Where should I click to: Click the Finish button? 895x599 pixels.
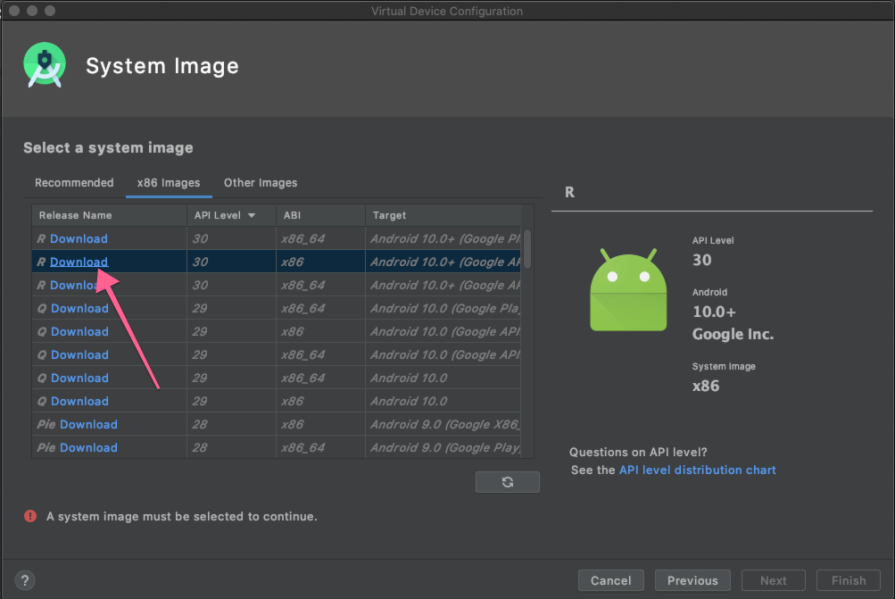tap(848, 580)
